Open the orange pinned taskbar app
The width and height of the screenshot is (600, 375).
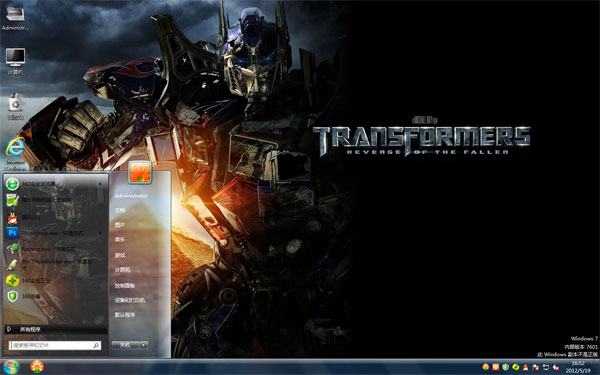coord(37,367)
